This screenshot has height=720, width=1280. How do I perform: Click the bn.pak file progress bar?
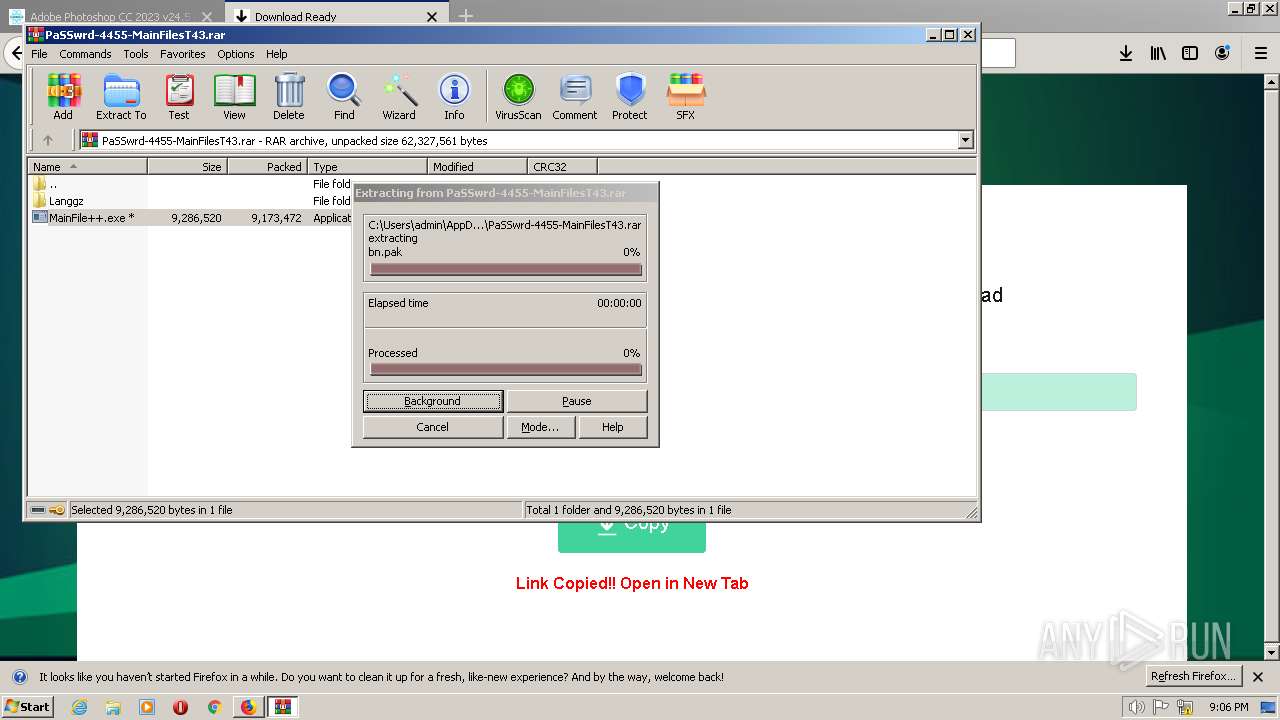pyautogui.click(x=505, y=270)
